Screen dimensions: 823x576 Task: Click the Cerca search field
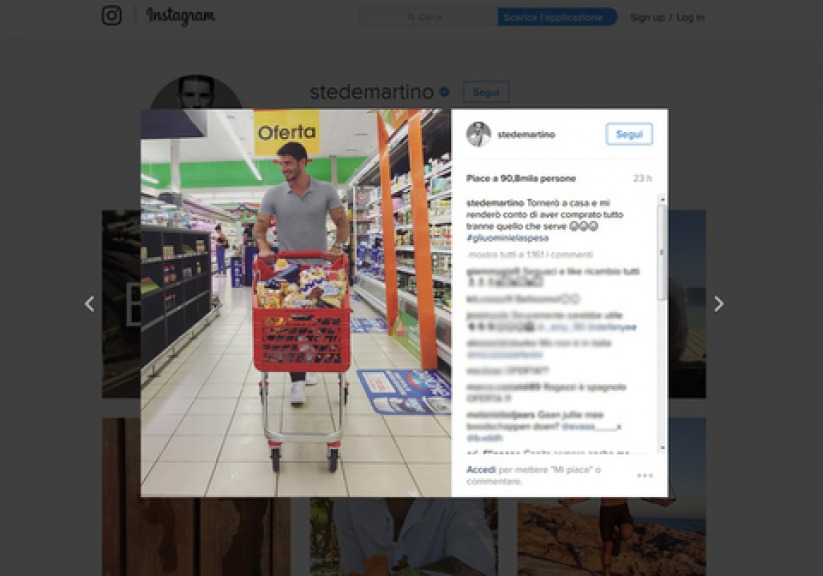[x=428, y=17]
